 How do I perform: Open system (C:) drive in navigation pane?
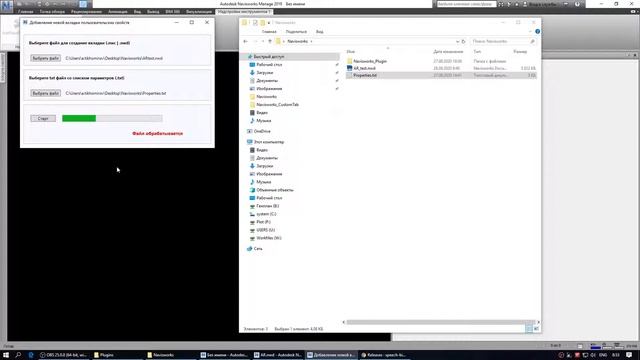pyautogui.click(x=266, y=214)
